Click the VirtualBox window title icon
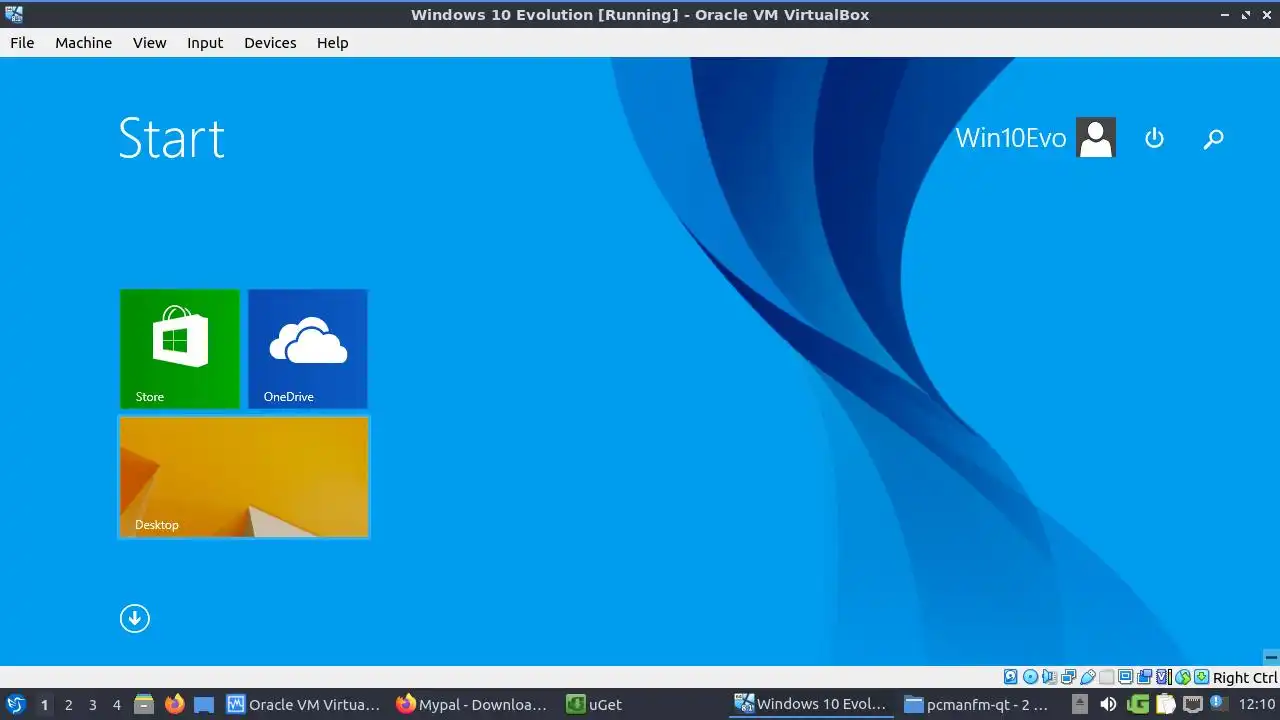Screen dimensions: 1280x720 click(x=14, y=14)
